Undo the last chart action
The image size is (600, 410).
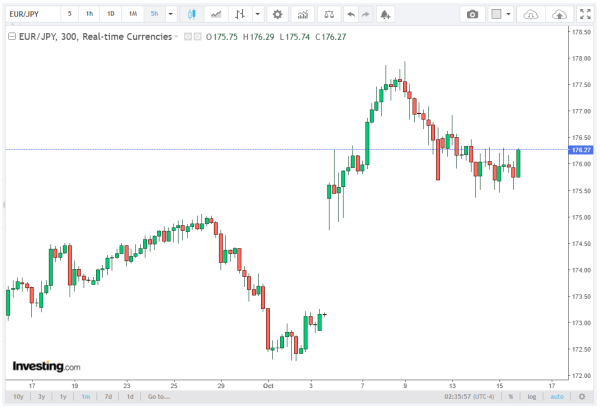(x=350, y=14)
